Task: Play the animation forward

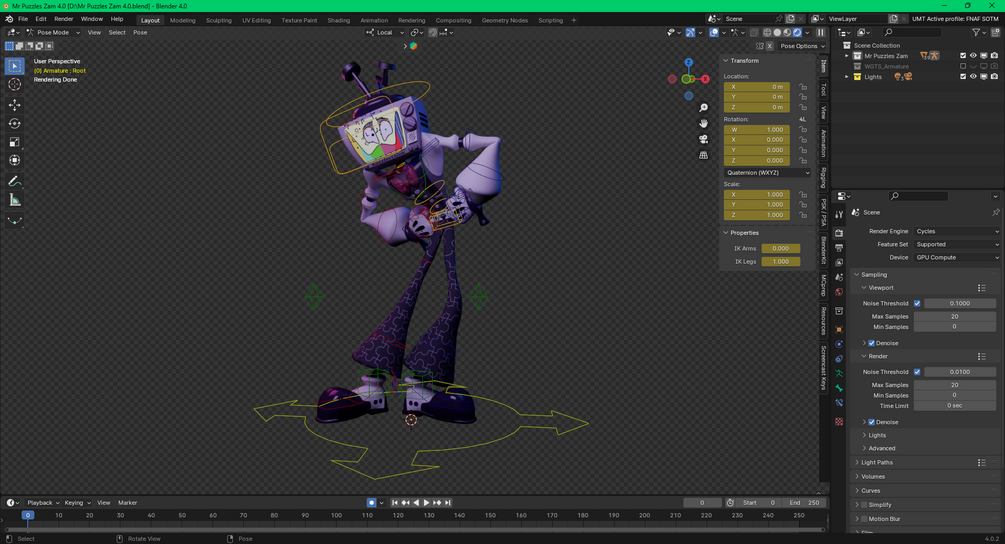Action: (426, 503)
